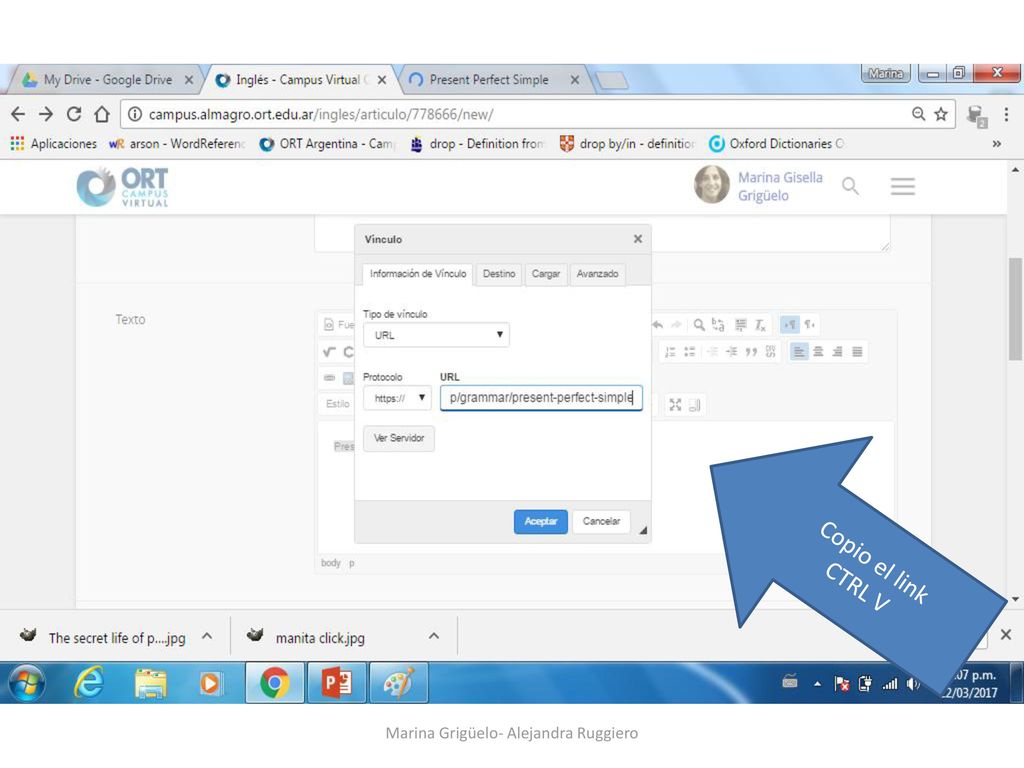Viewport: 1024px width, 768px height.
Task: Open the Tipo de vínculo dropdown
Action: click(436, 334)
